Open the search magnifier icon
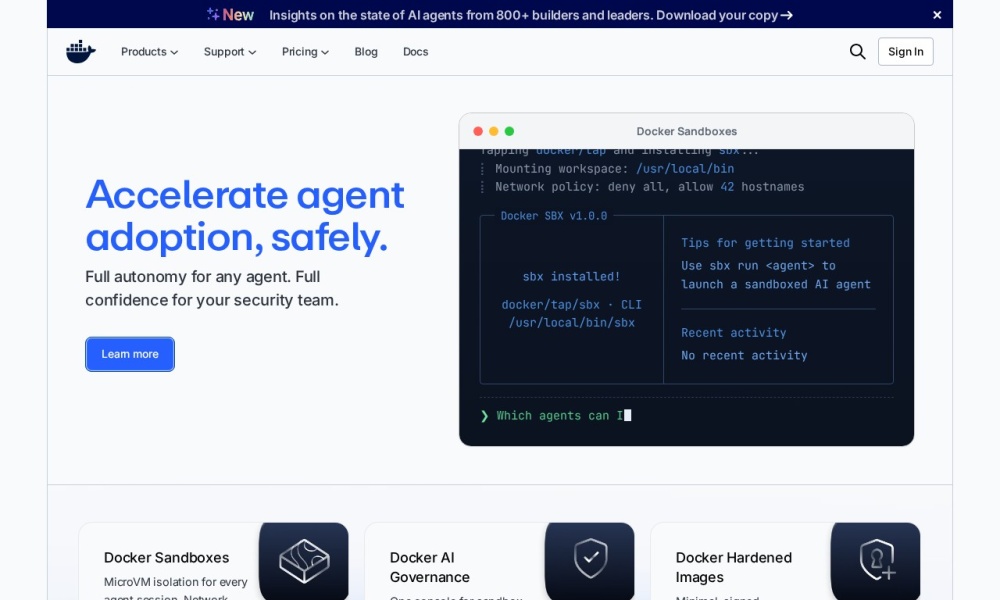The width and height of the screenshot is (1000, 600). click(857, 52)
